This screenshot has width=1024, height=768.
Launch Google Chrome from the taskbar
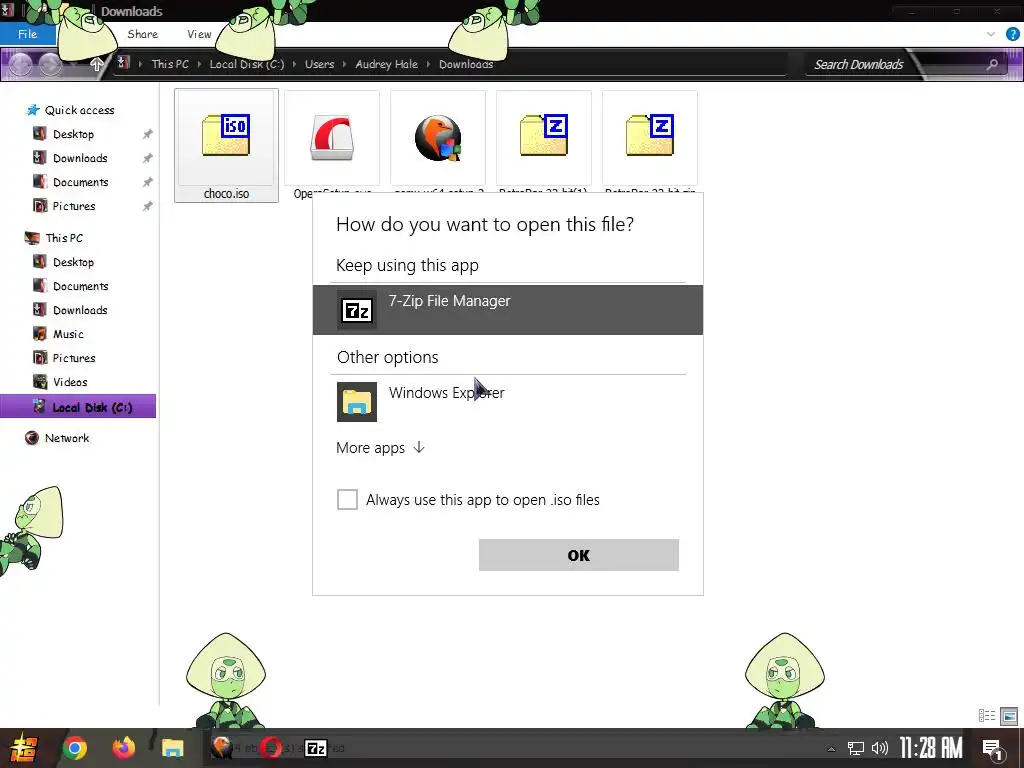[74, 748]
